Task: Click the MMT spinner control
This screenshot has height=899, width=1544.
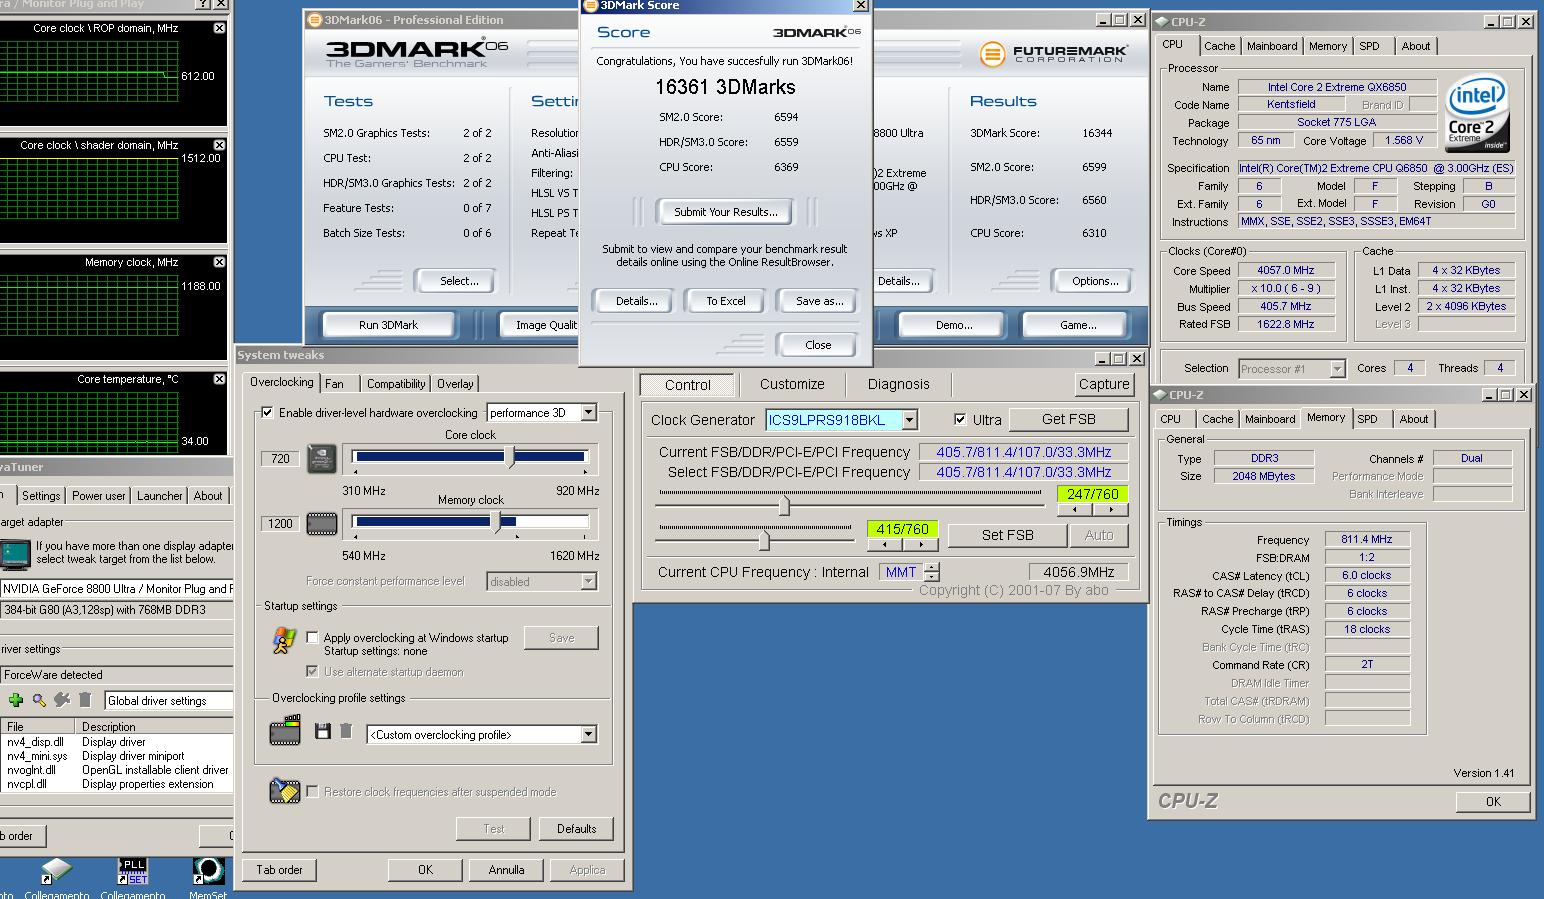Action: tap(932, 572)
